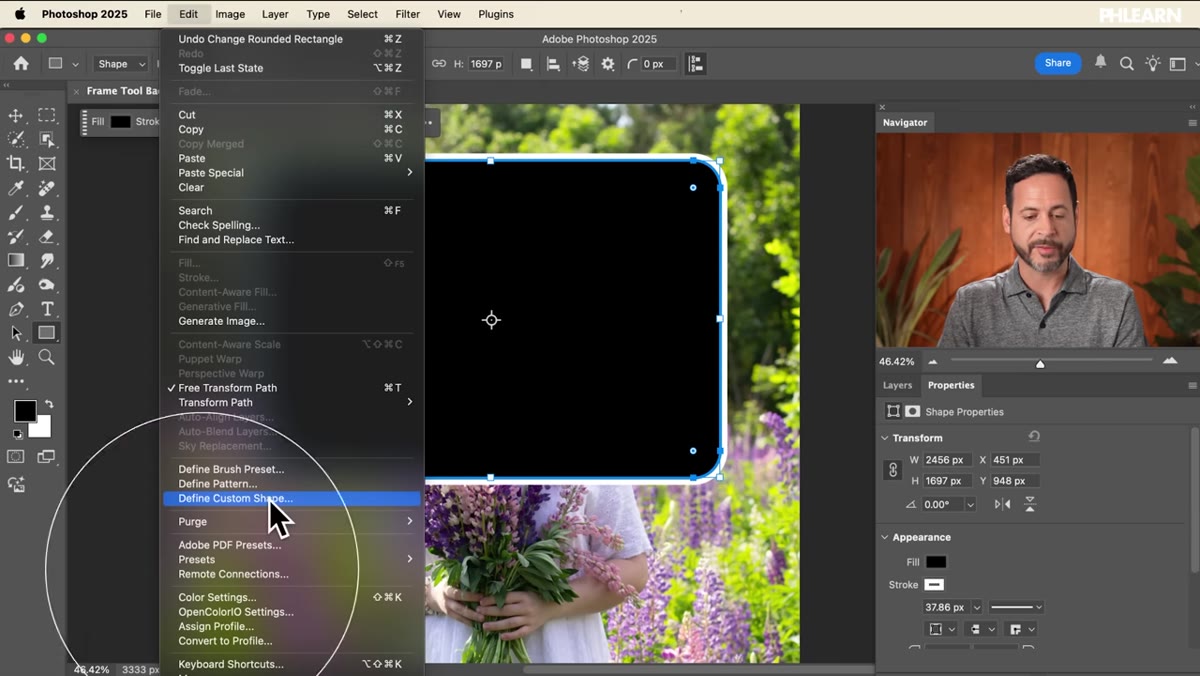The height and width of the screenshot is (676, 1200).
Task: Open the Image menu
Action: point(230,14)
